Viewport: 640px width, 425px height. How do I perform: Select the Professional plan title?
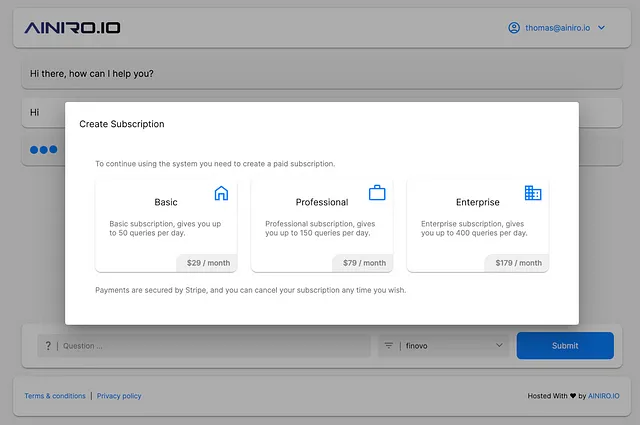pyautogui.click(x=322, y=202)
